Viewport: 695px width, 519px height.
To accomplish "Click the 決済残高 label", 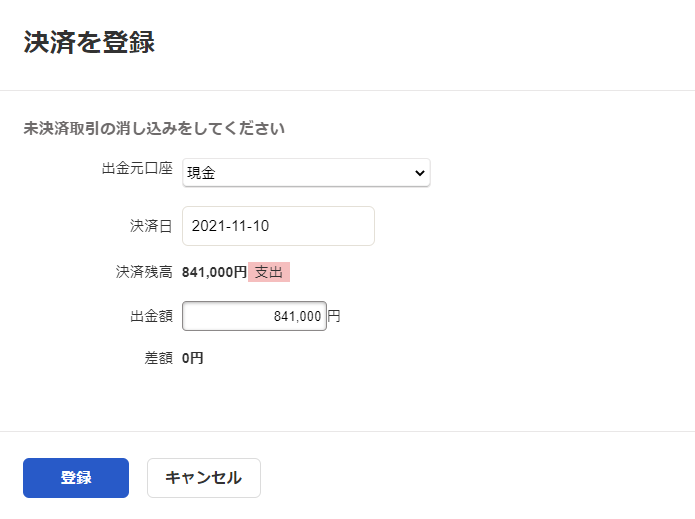I will tap(144, 272).
